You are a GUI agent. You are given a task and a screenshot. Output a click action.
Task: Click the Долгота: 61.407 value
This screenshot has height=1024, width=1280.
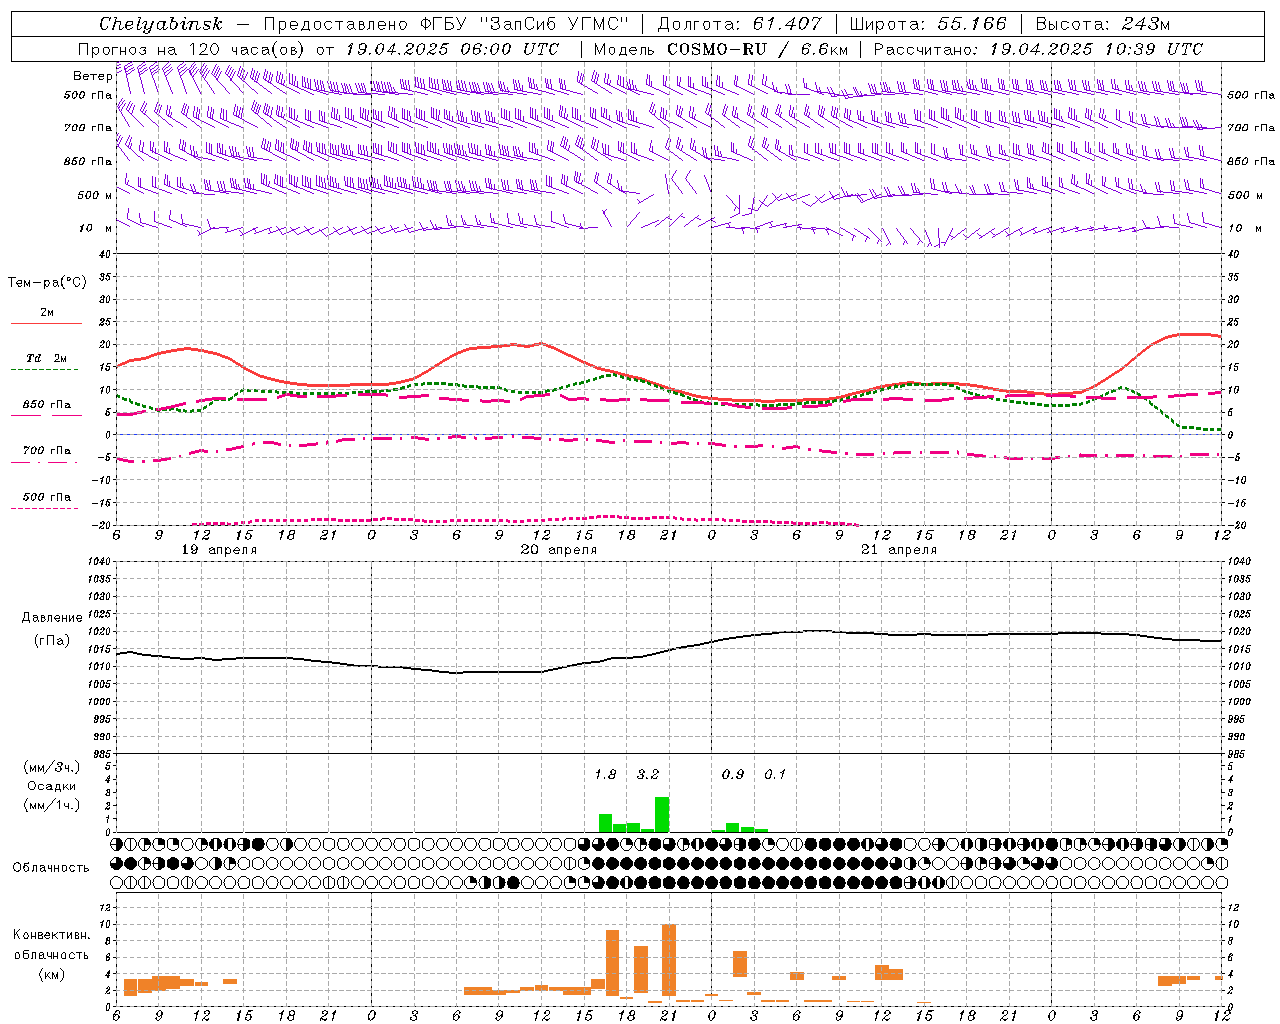pos(739,24)
